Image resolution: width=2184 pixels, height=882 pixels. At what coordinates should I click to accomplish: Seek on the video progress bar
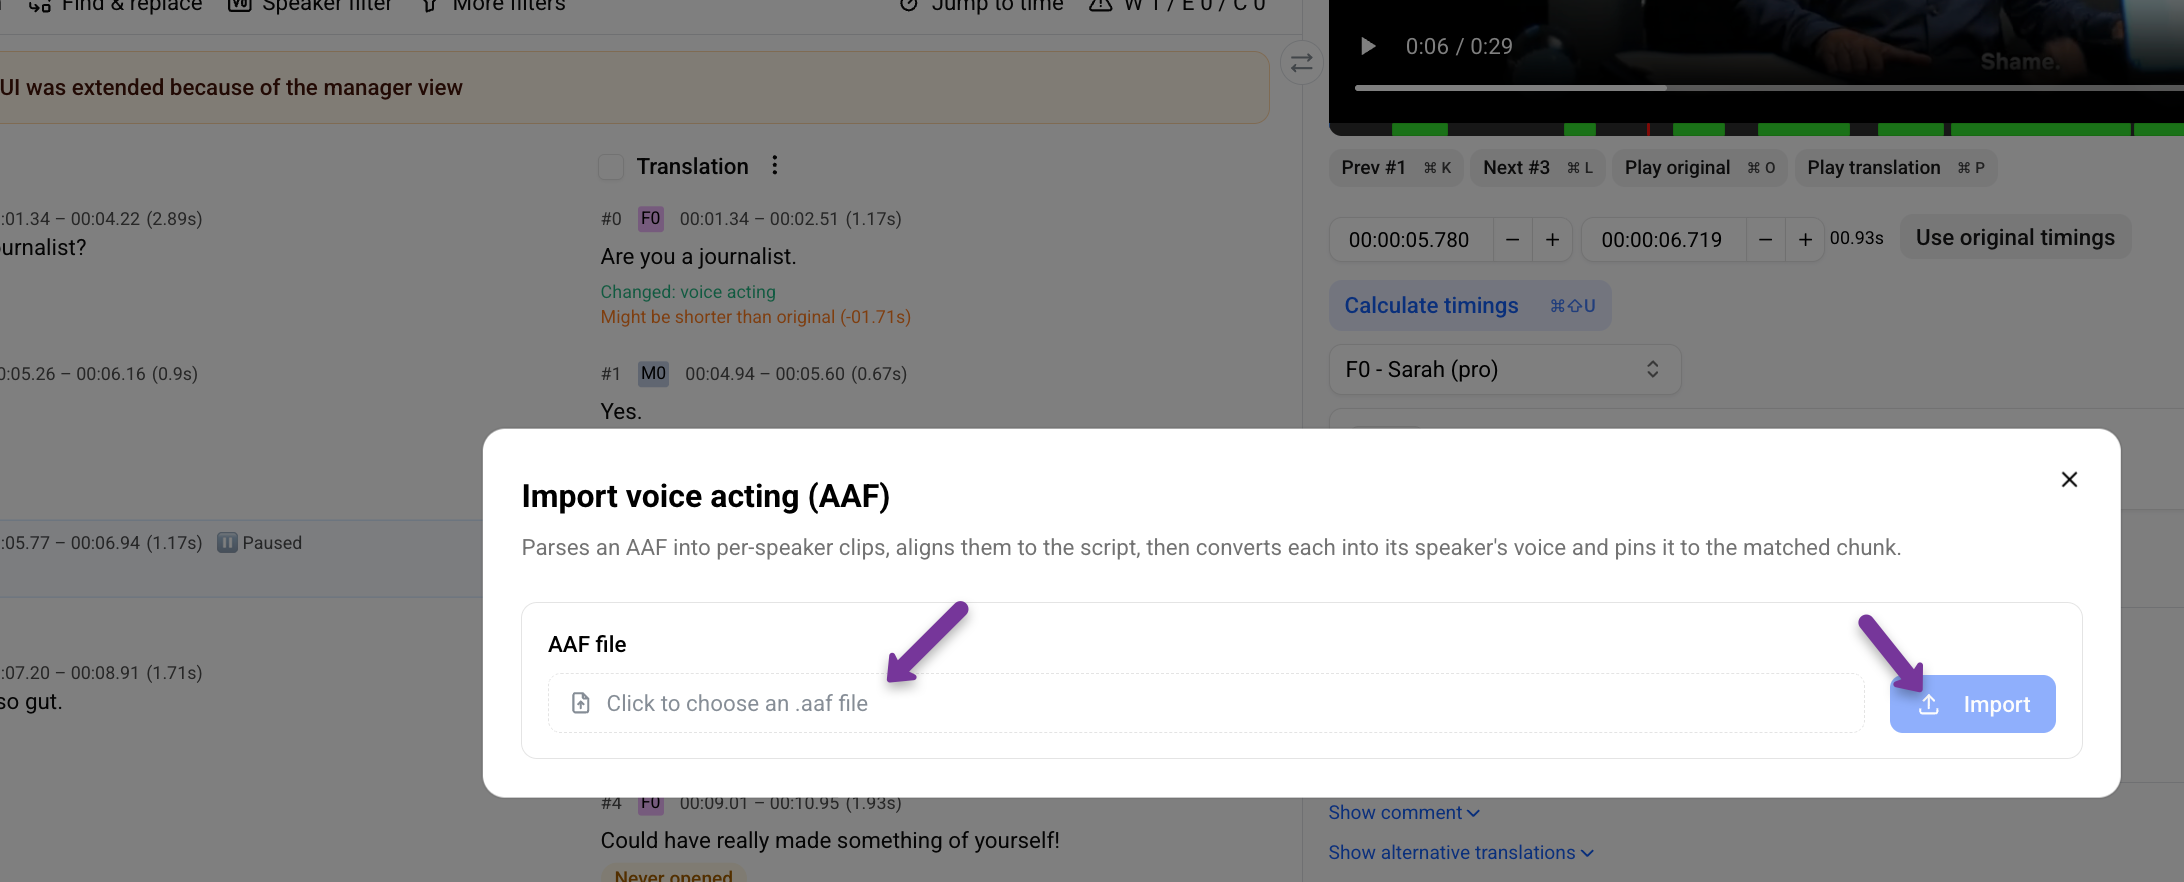(x=1769, y=88)
